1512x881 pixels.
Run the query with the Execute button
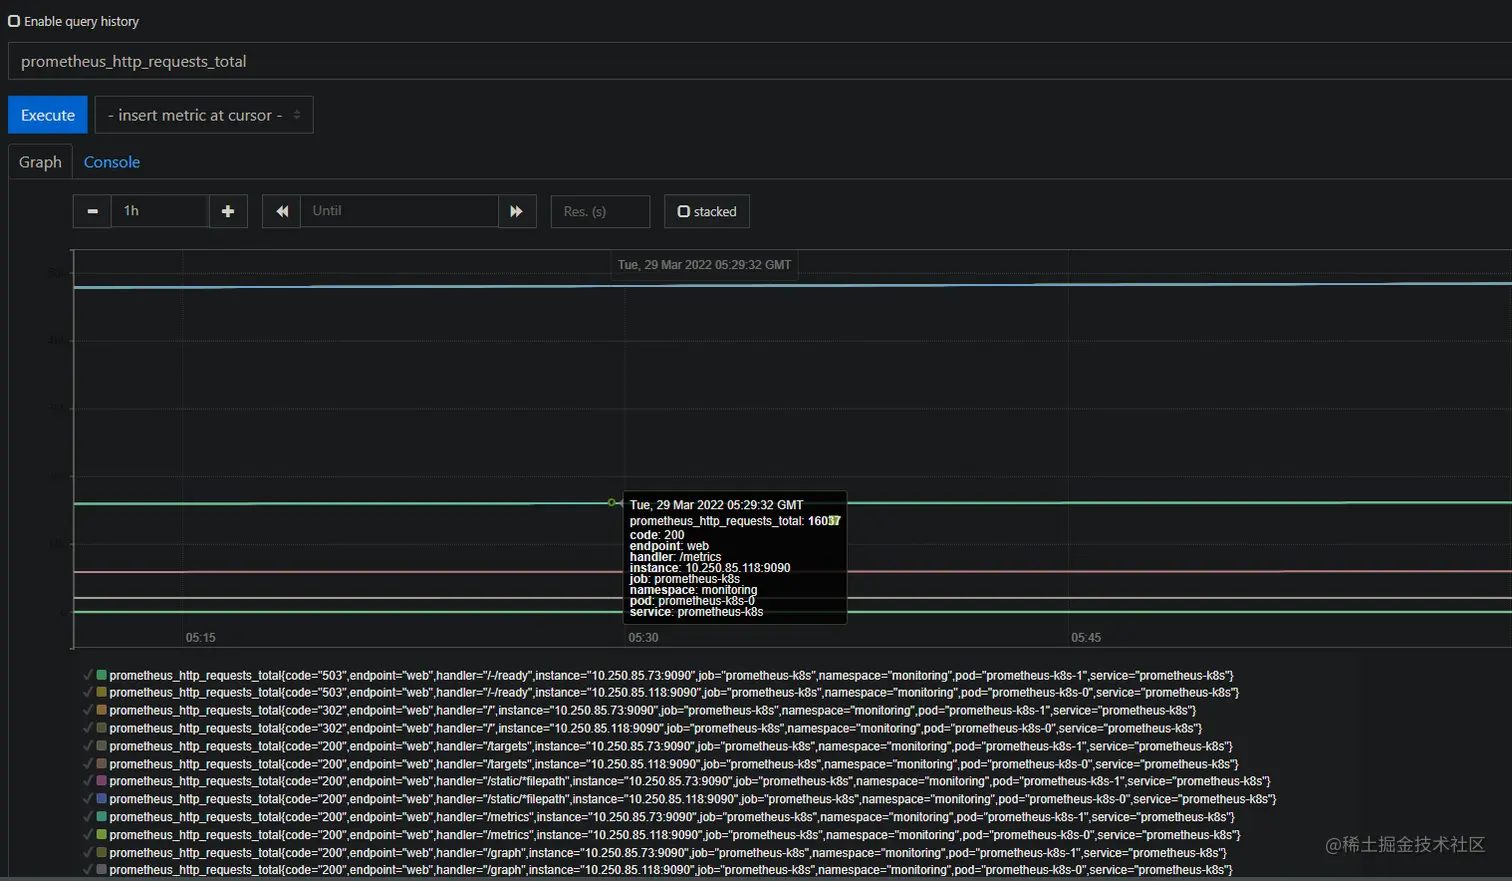48,115
